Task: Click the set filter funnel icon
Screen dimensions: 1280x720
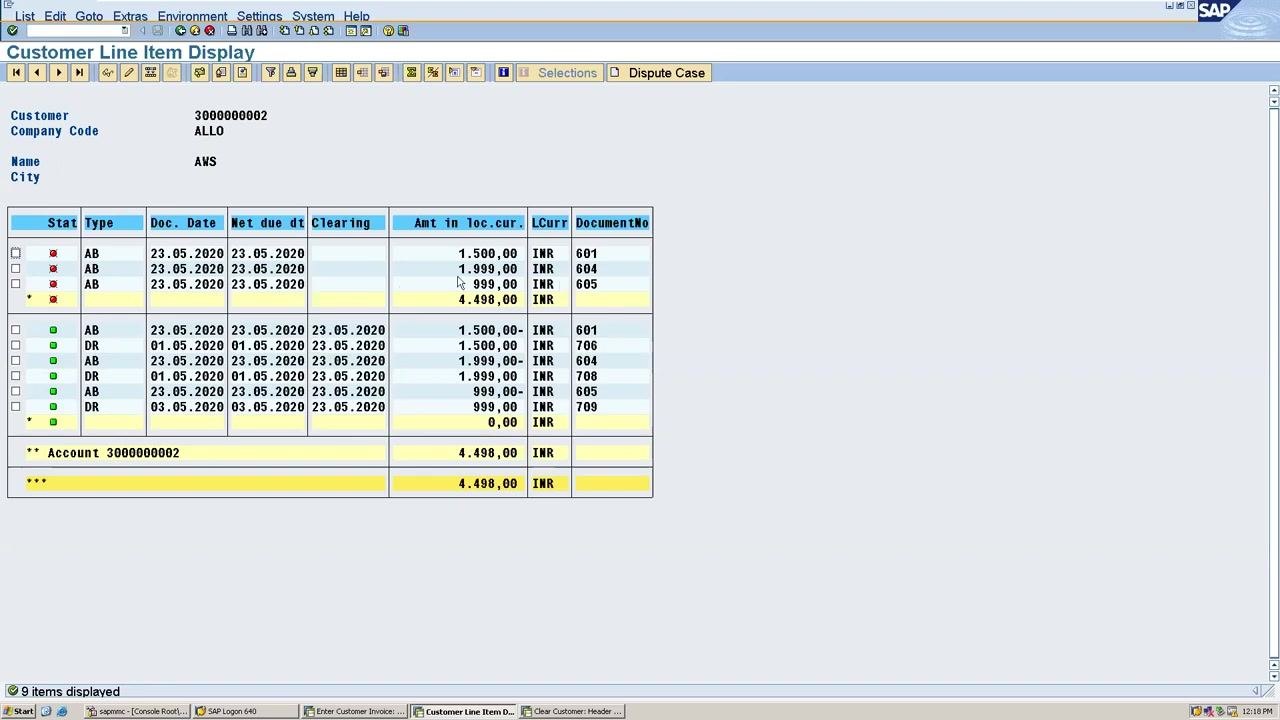Action: click(x=270, y=73)
